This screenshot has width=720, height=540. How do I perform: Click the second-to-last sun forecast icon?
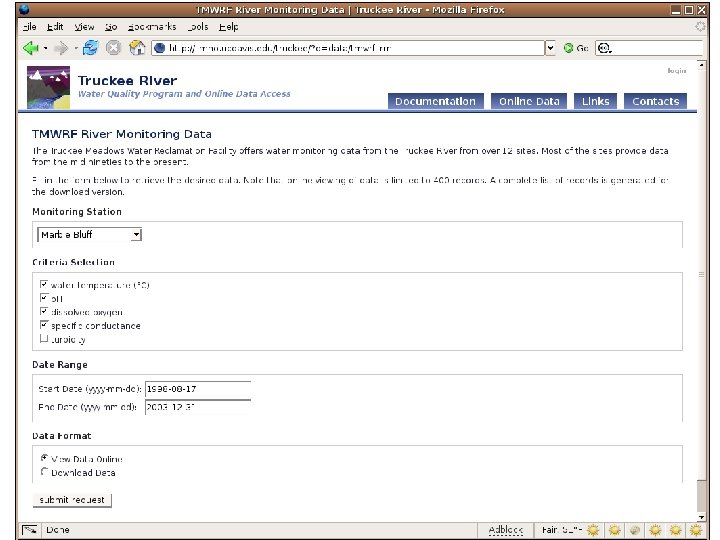click(x=675, y=530)
